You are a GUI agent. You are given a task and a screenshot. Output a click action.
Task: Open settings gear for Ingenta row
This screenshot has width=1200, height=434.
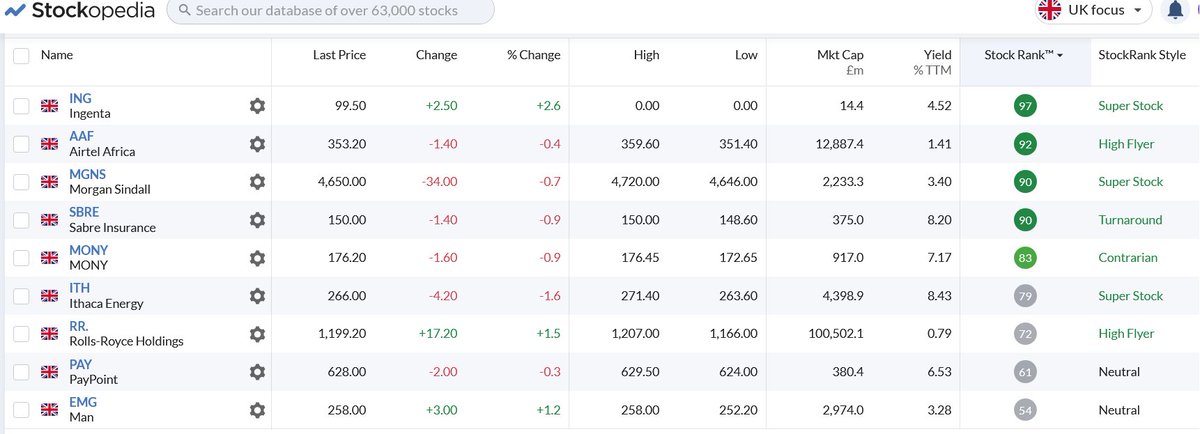(257, 106)
